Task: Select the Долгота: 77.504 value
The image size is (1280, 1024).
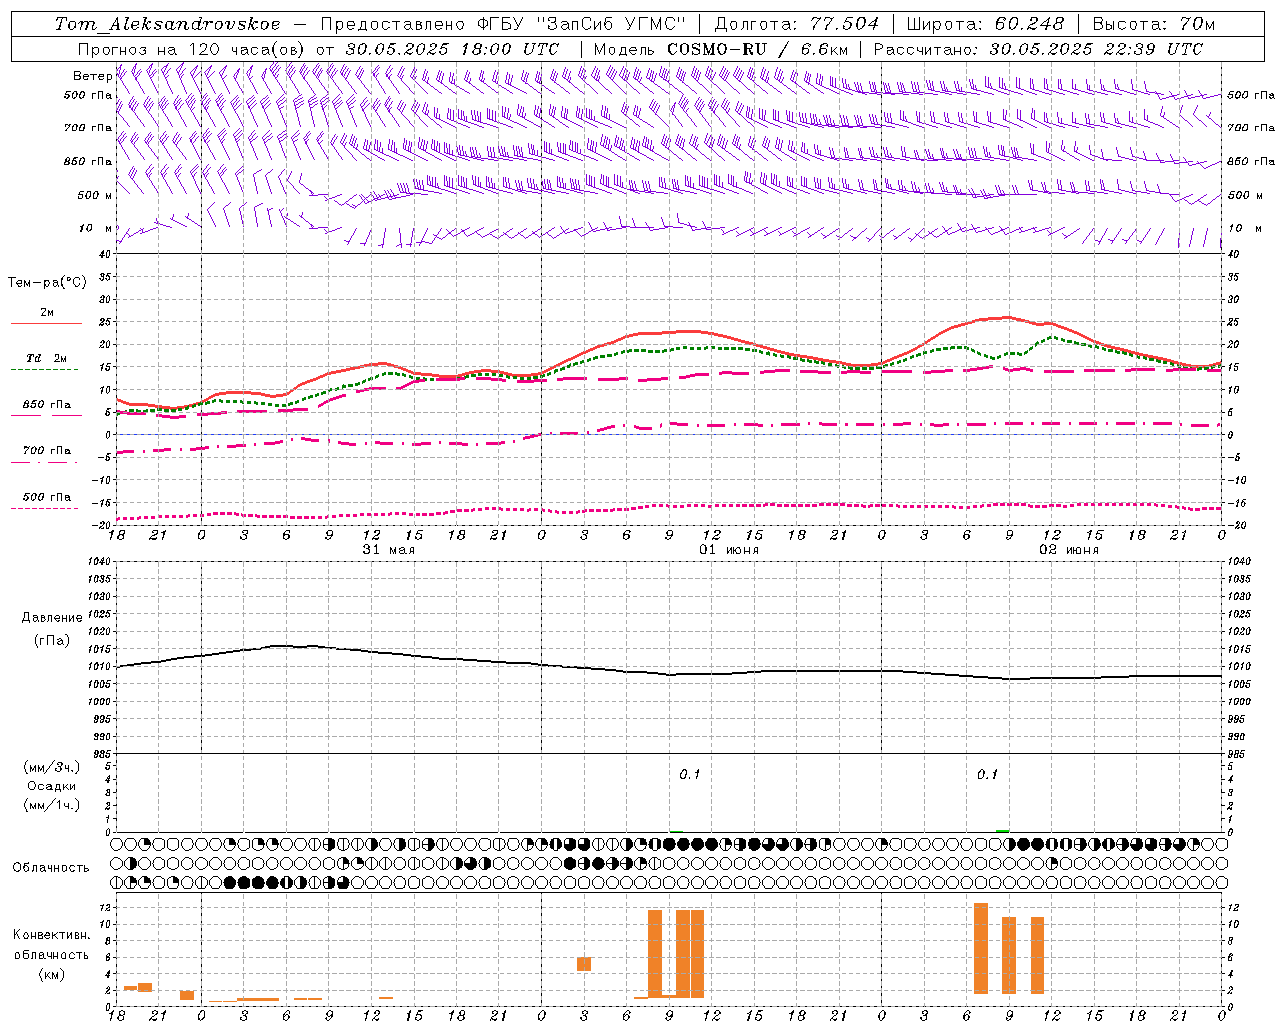Action: pyautogui.click(x=797, y=24)
